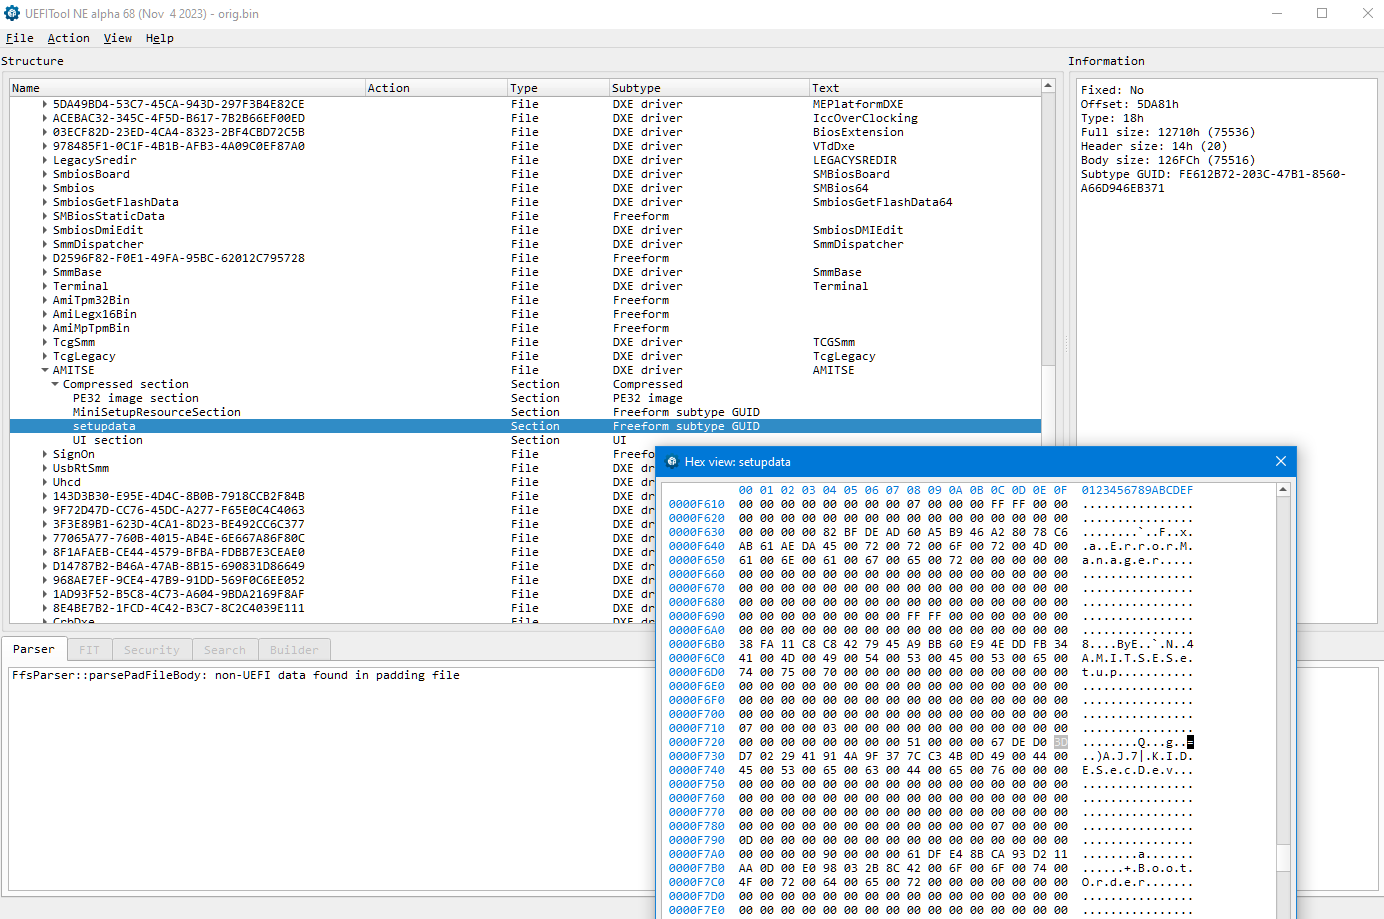Collapse the Compressed section node
The width and height of the screenshot is (1384, 919).
tap(55, 384)
